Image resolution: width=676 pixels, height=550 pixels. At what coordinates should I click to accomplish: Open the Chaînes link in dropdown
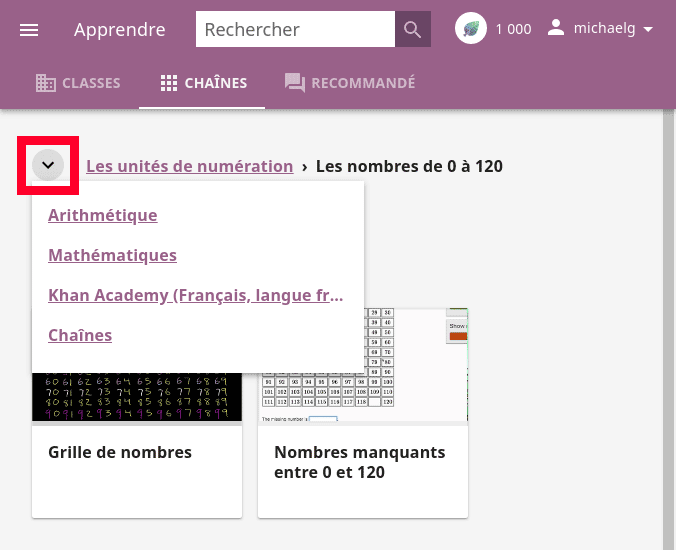pos(80,335)
